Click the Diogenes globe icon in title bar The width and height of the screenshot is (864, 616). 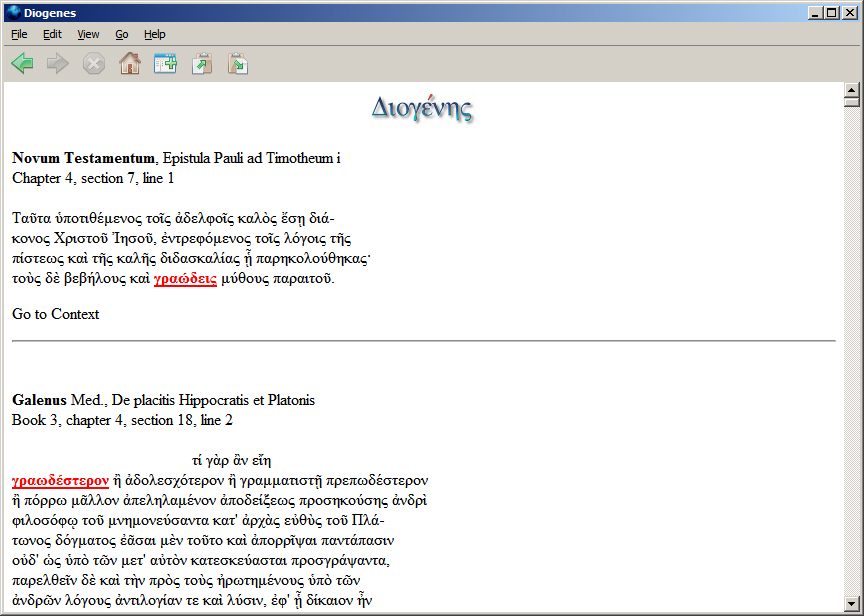coord(12,12)
